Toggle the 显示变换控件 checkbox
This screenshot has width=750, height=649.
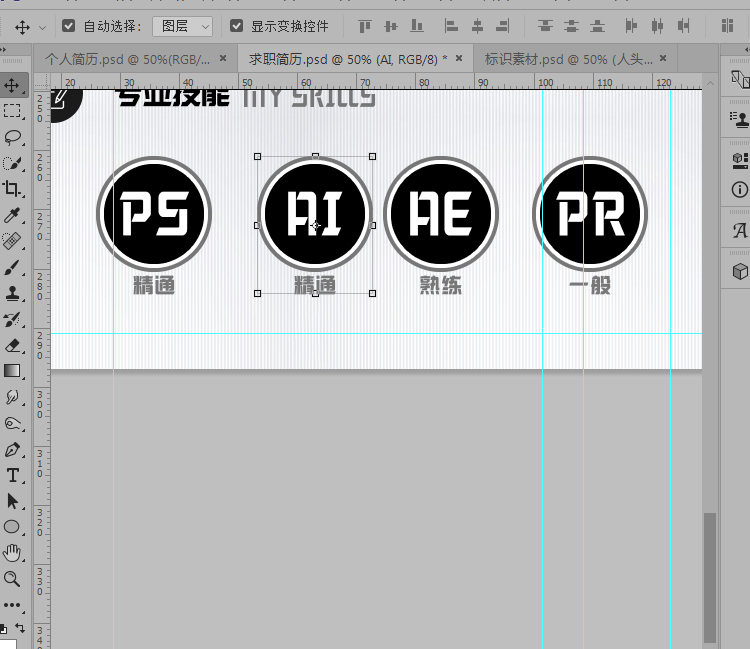[236, 26]
